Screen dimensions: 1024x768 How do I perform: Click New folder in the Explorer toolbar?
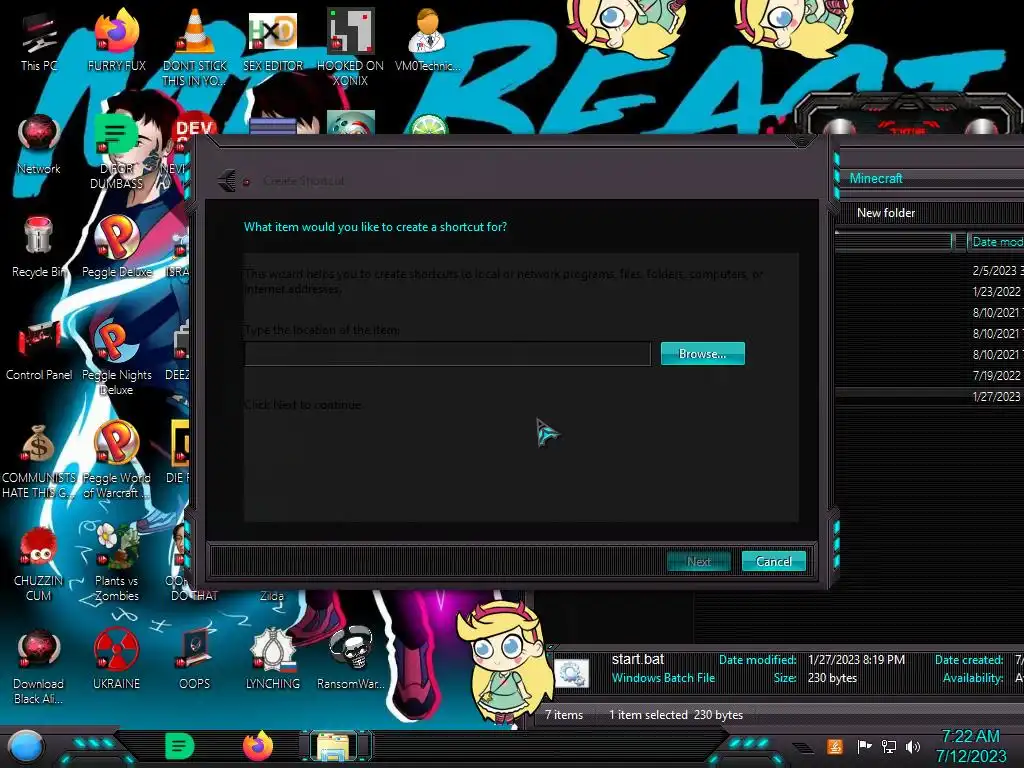coord(886,213)
